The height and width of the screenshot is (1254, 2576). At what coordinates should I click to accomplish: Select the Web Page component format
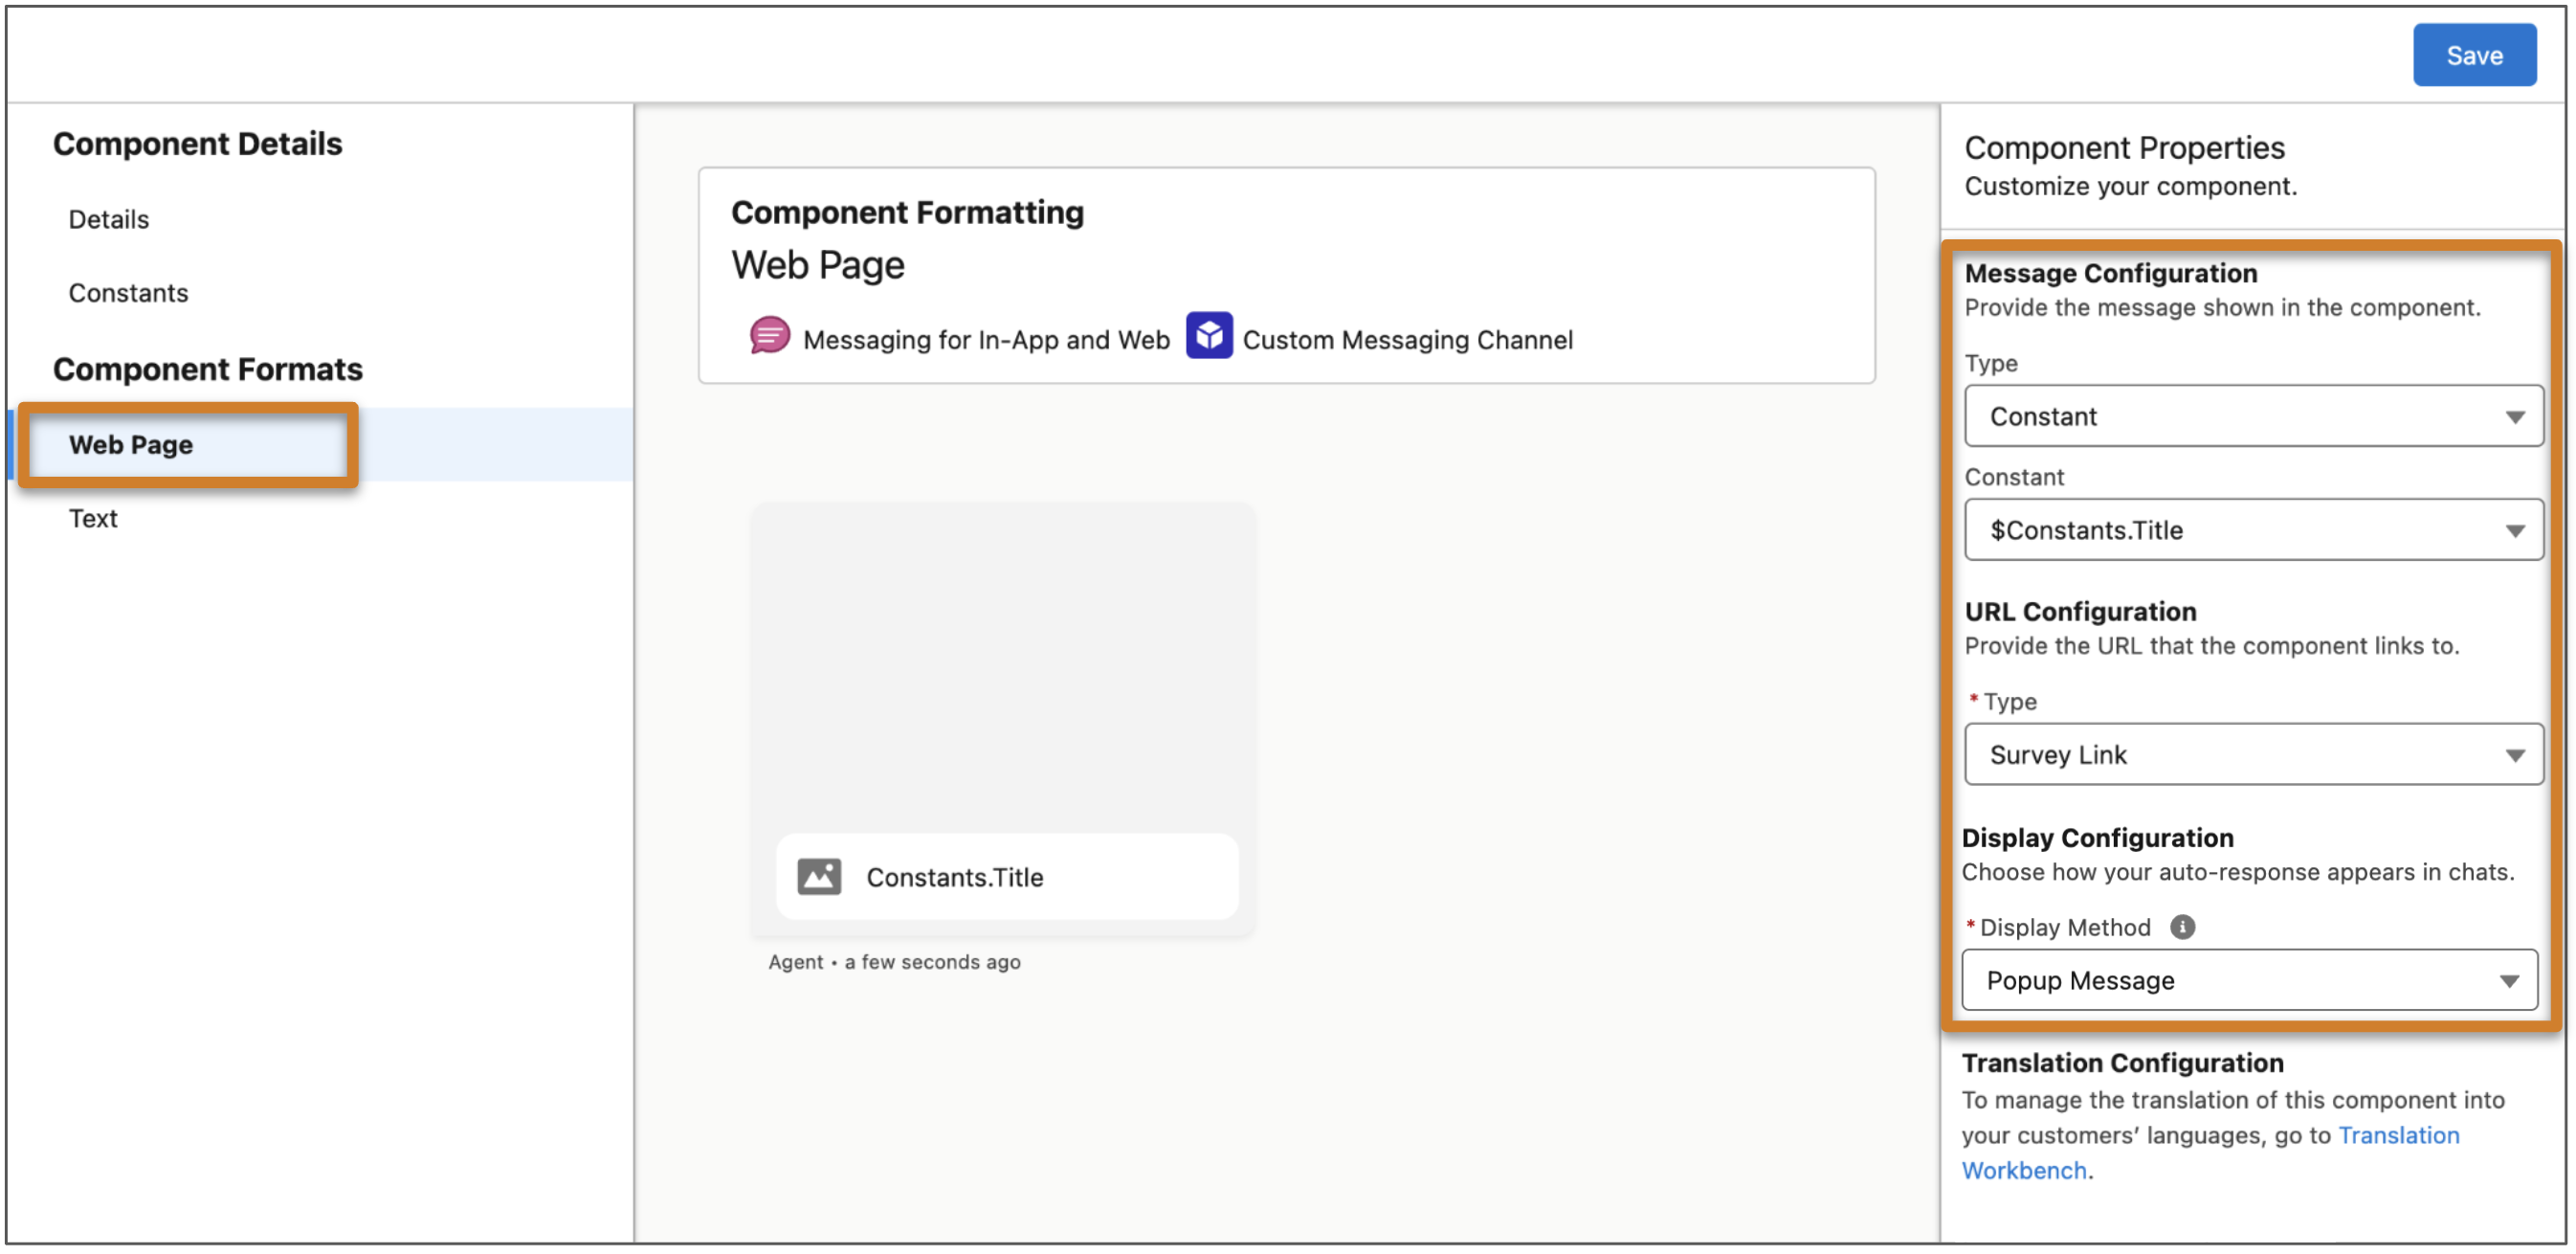131,445
